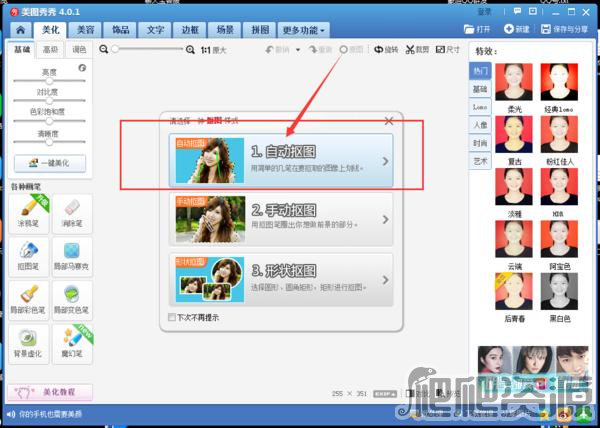Switch to the 边框 tab
Viewport: 600px width, 428px height.
(190, 30)
